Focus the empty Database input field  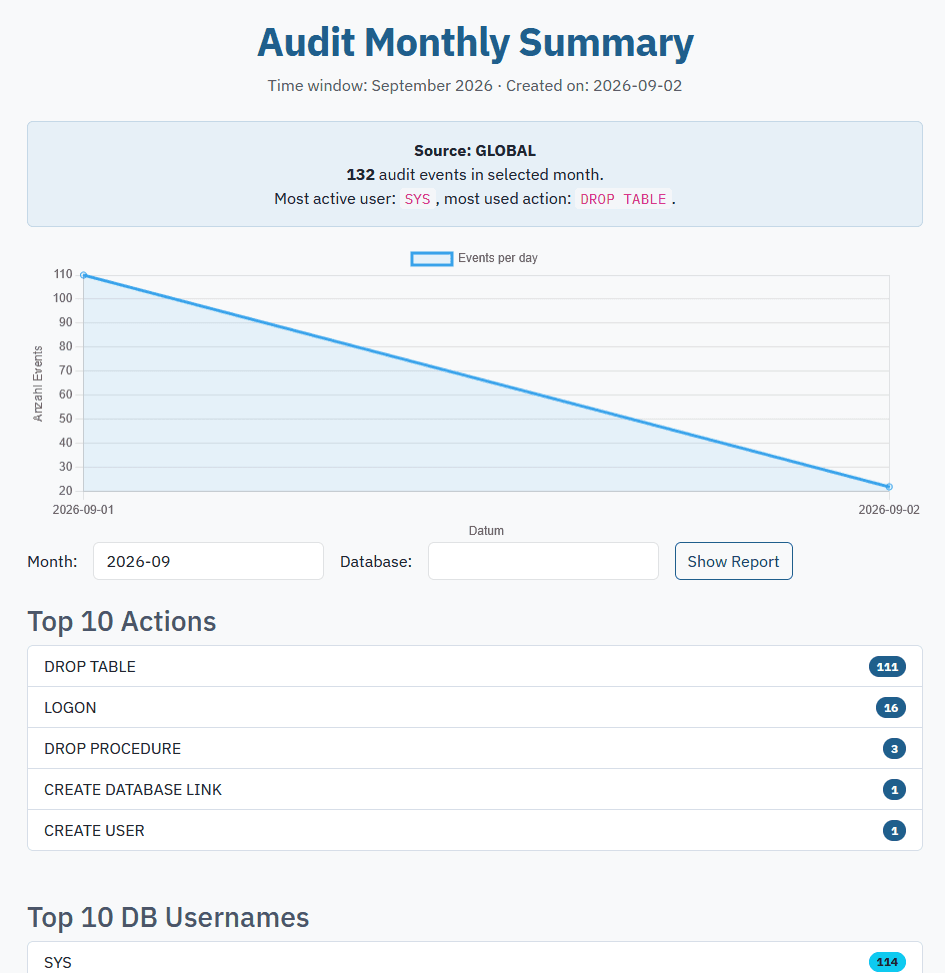543,561
